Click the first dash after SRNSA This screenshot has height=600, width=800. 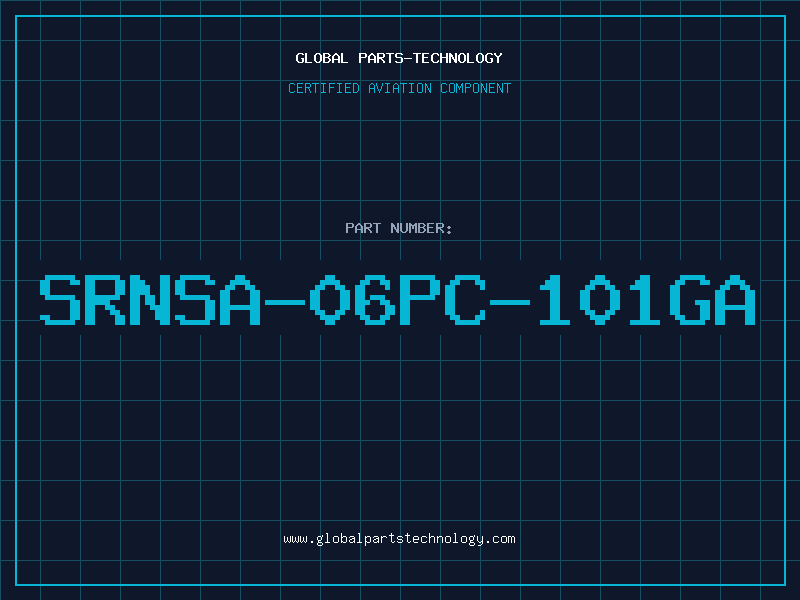point(285,302)
